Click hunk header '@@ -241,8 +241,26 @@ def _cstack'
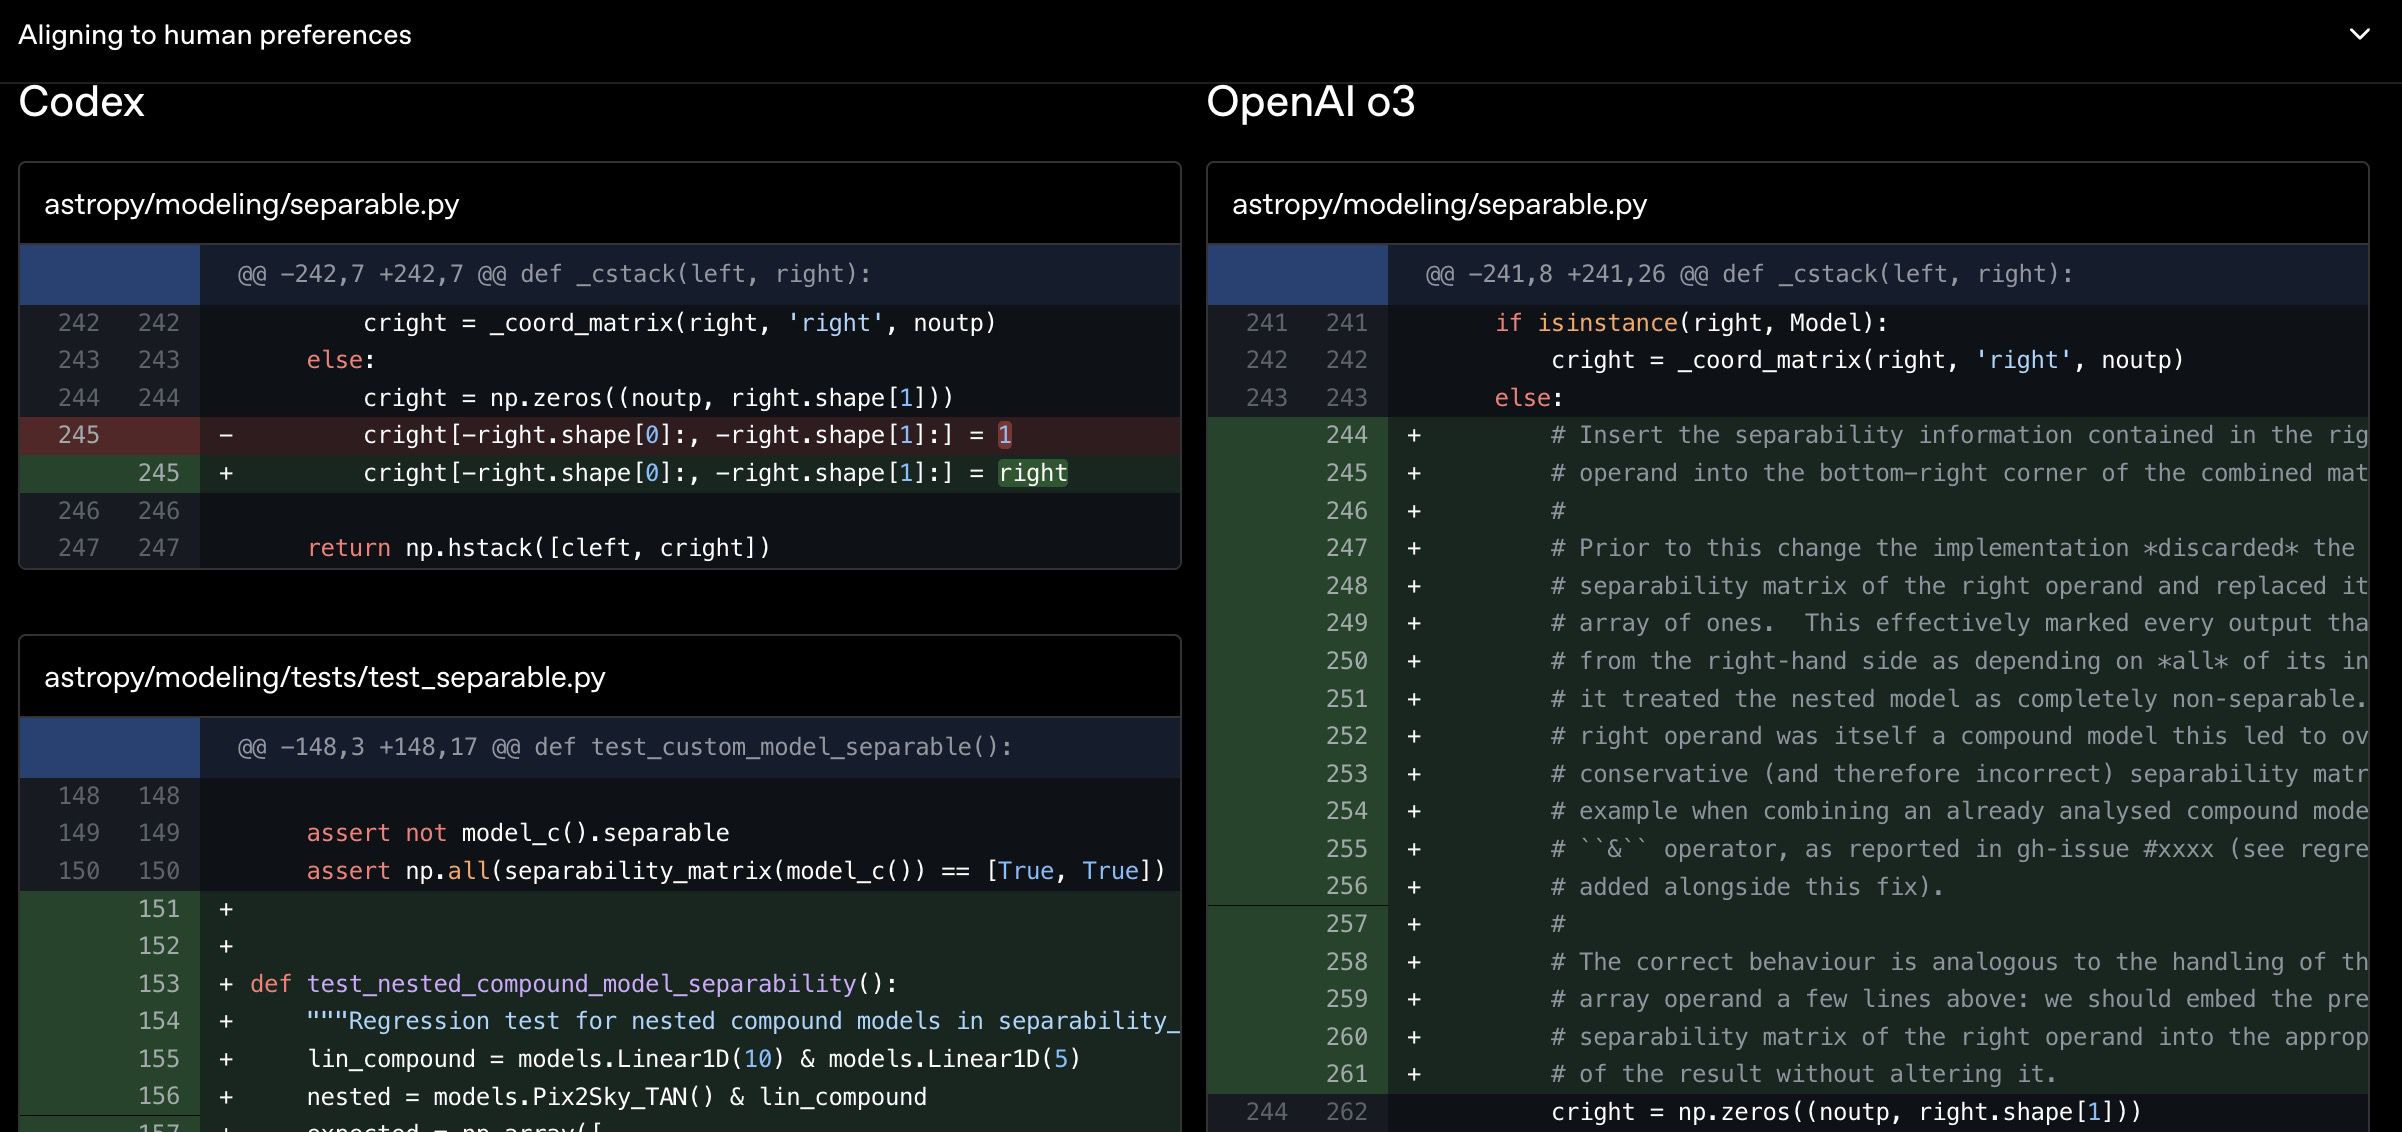The width and height of the screenshot is (2402, 1132). coord(1749,274)
